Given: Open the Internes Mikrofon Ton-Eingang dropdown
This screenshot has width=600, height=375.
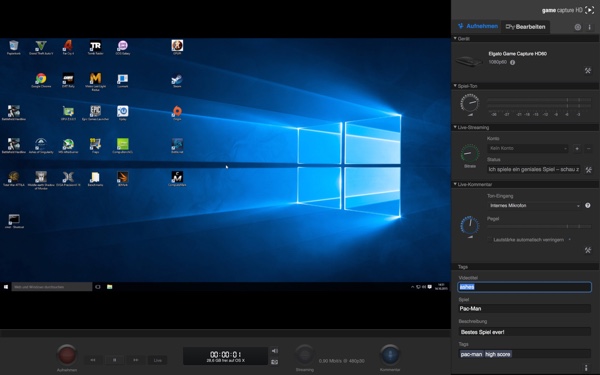Looking at the screenshot, I should pyautogui.click(x=535, y=205).
